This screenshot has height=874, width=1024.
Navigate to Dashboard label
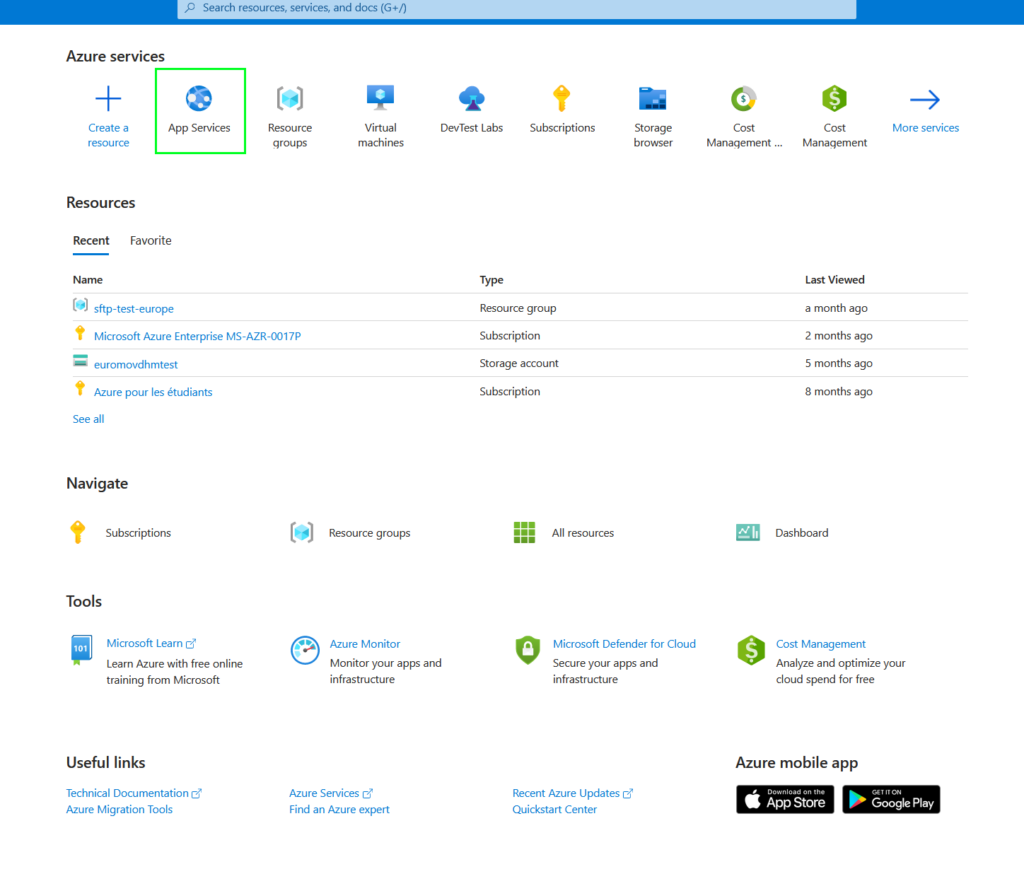[802, 533]
